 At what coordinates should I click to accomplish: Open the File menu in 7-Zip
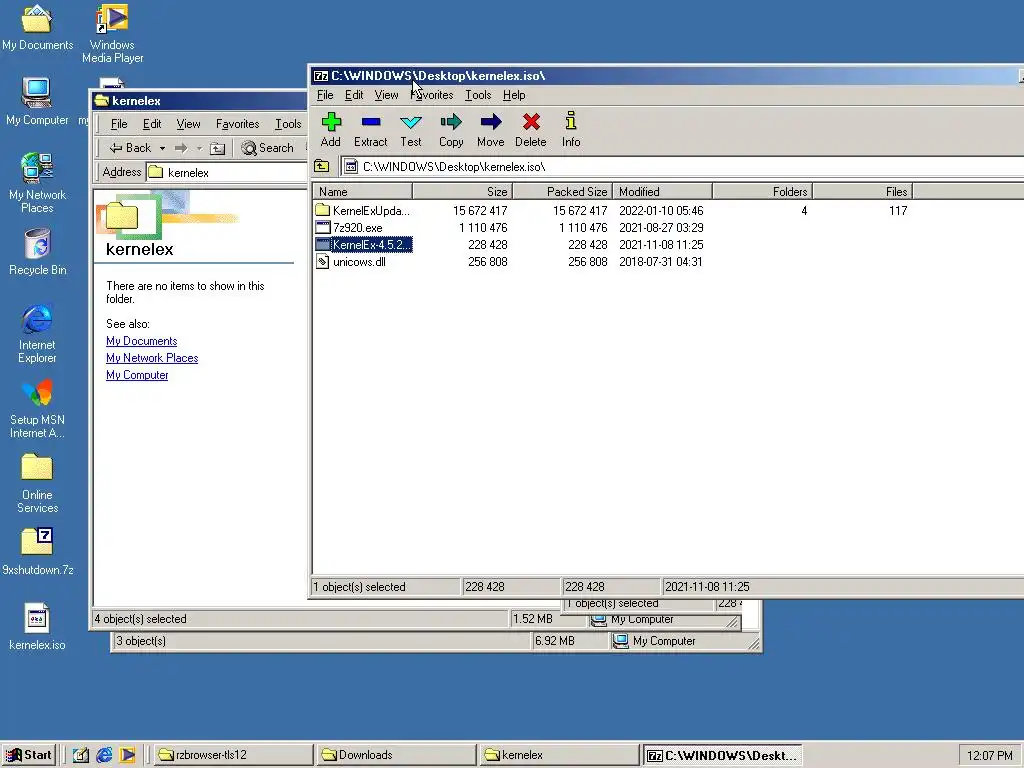point(325,95)
